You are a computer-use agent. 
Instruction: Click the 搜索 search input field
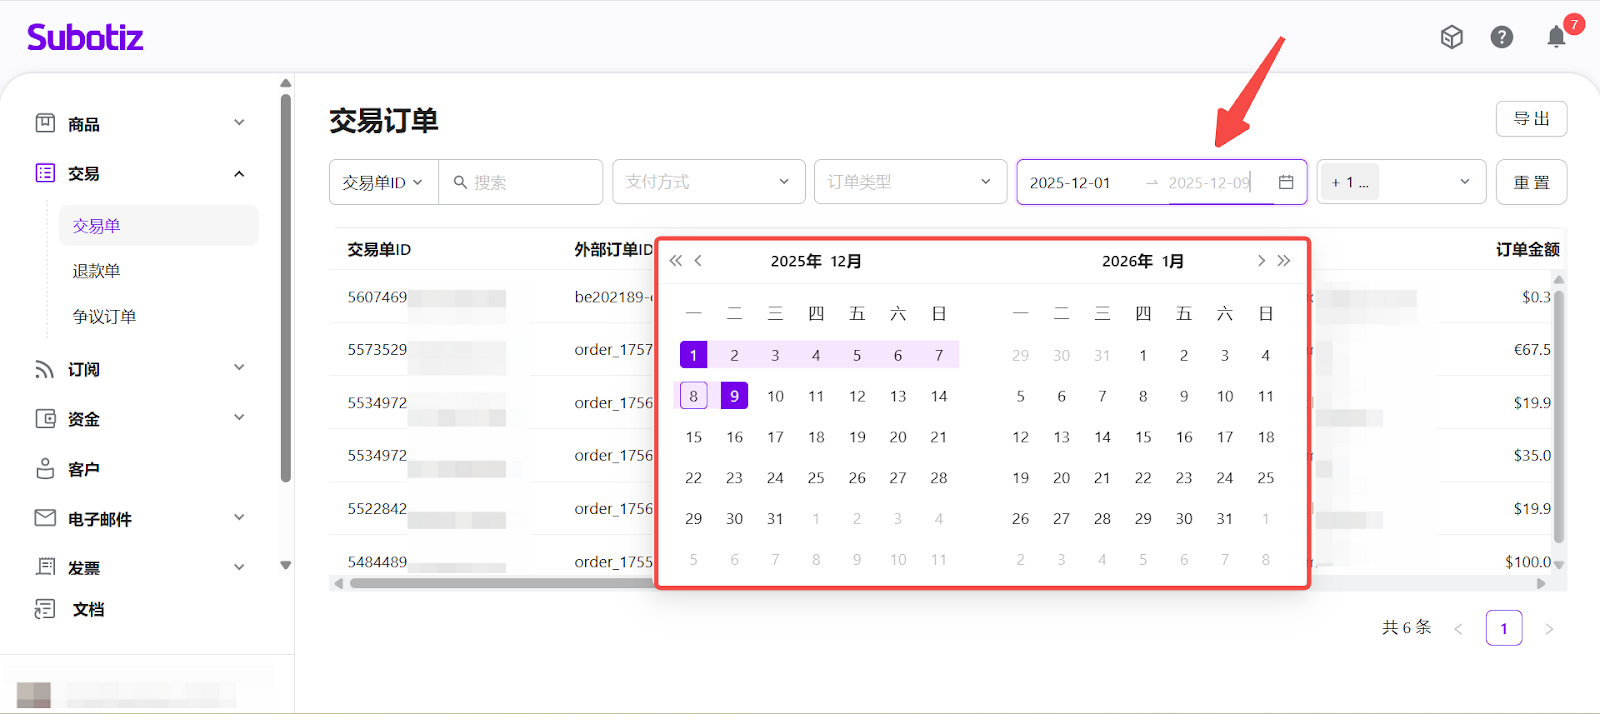coord(530,182)
